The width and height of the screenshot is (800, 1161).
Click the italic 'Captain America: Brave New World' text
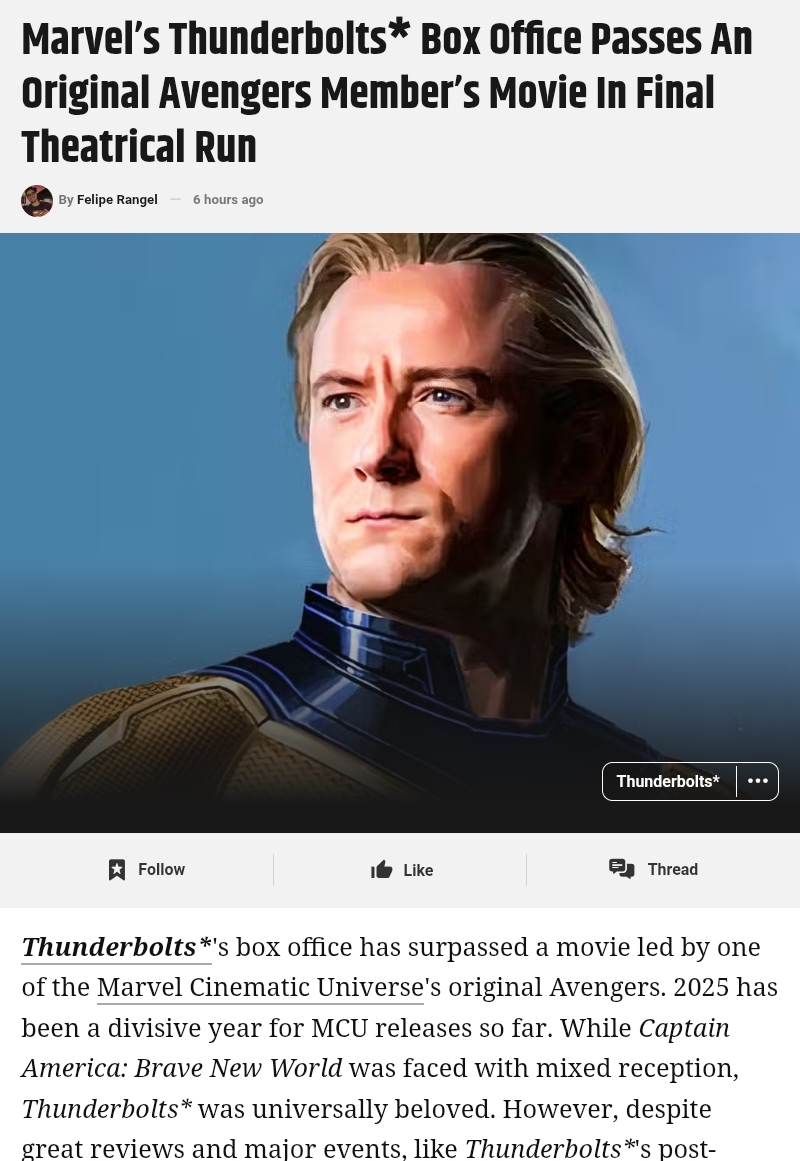tap(376, 1048)
